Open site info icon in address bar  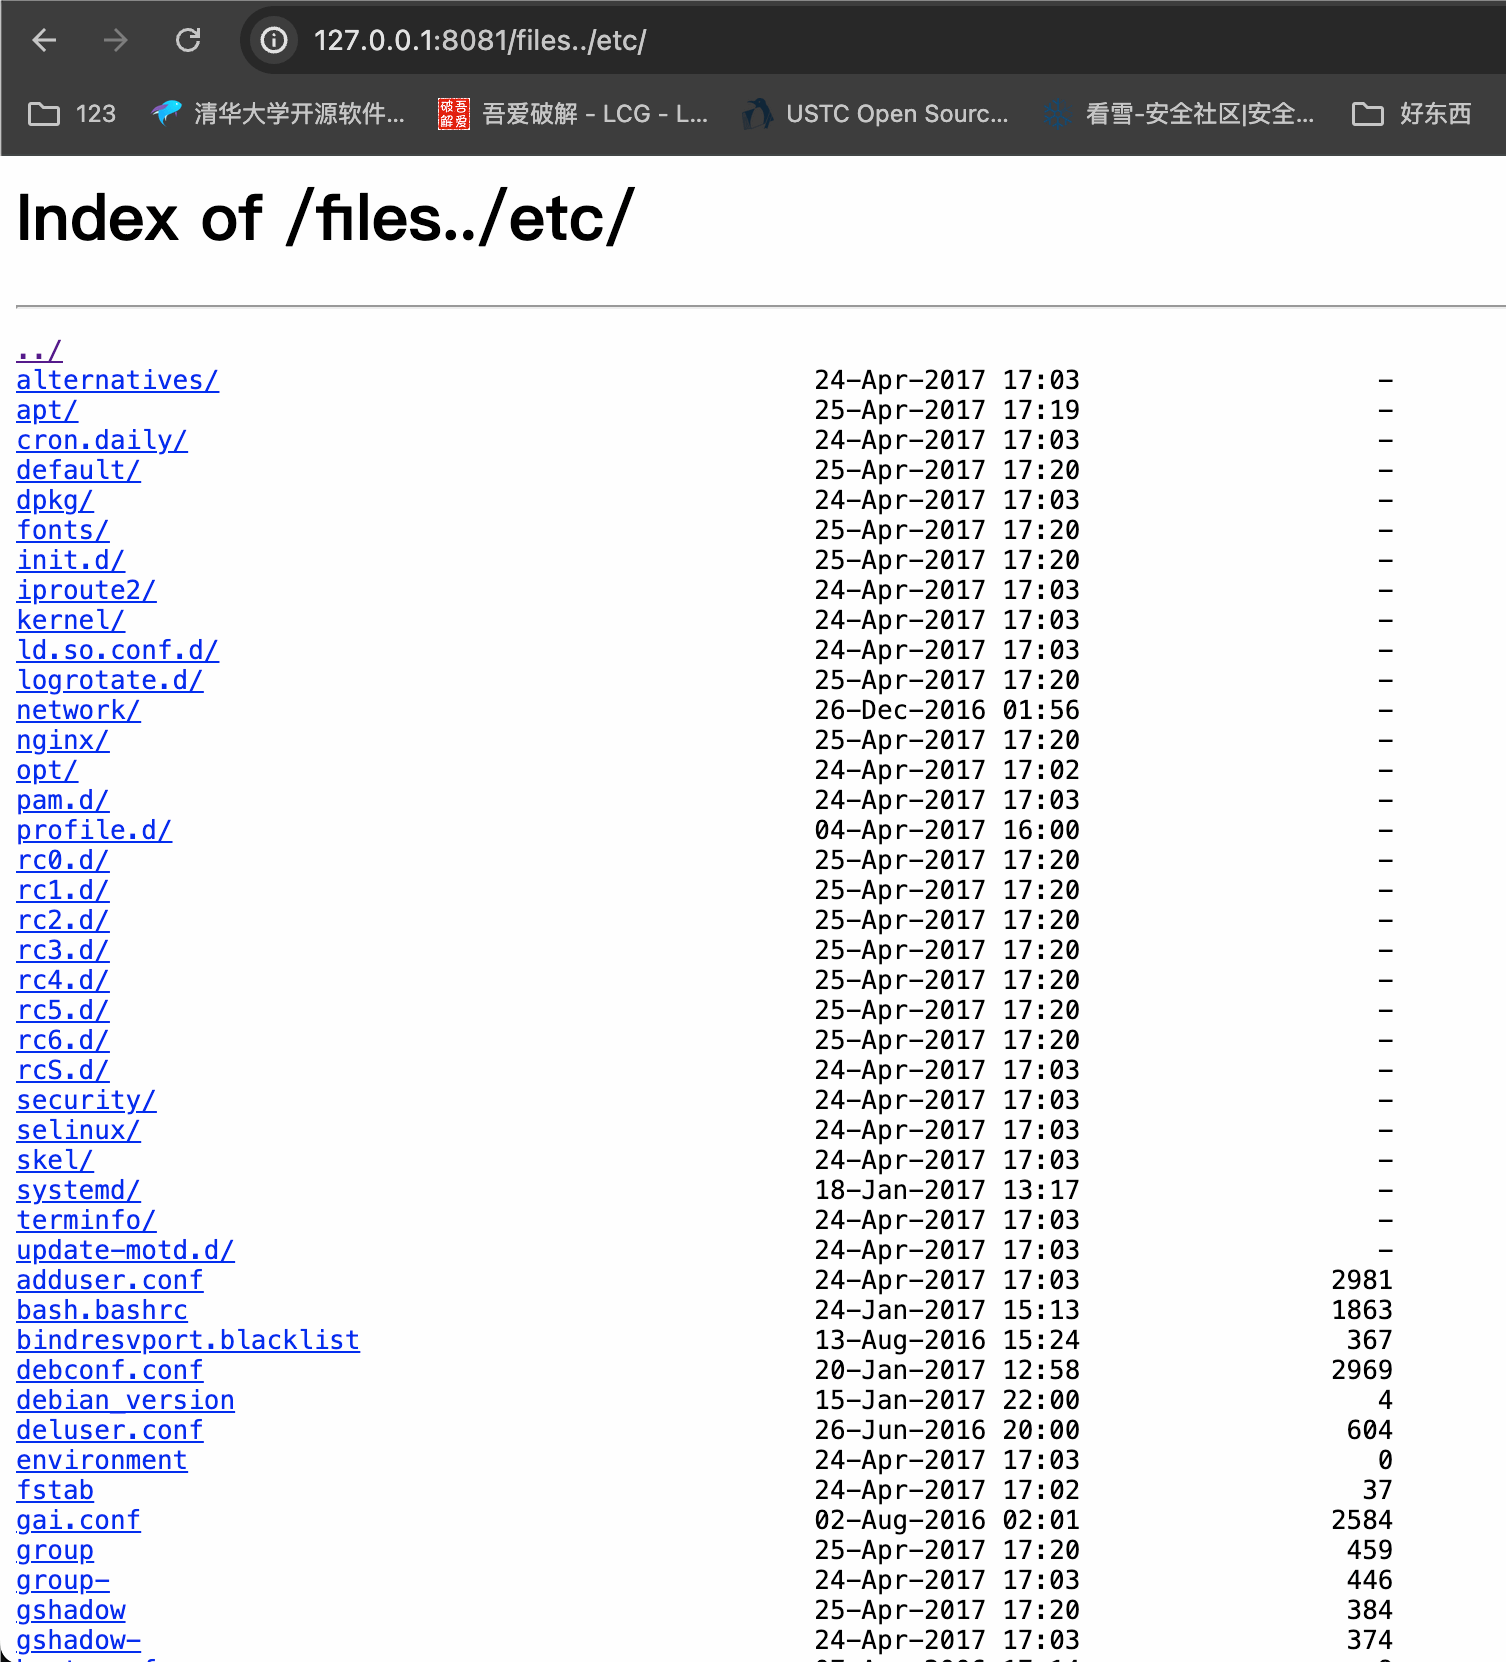tap(274, 40)
